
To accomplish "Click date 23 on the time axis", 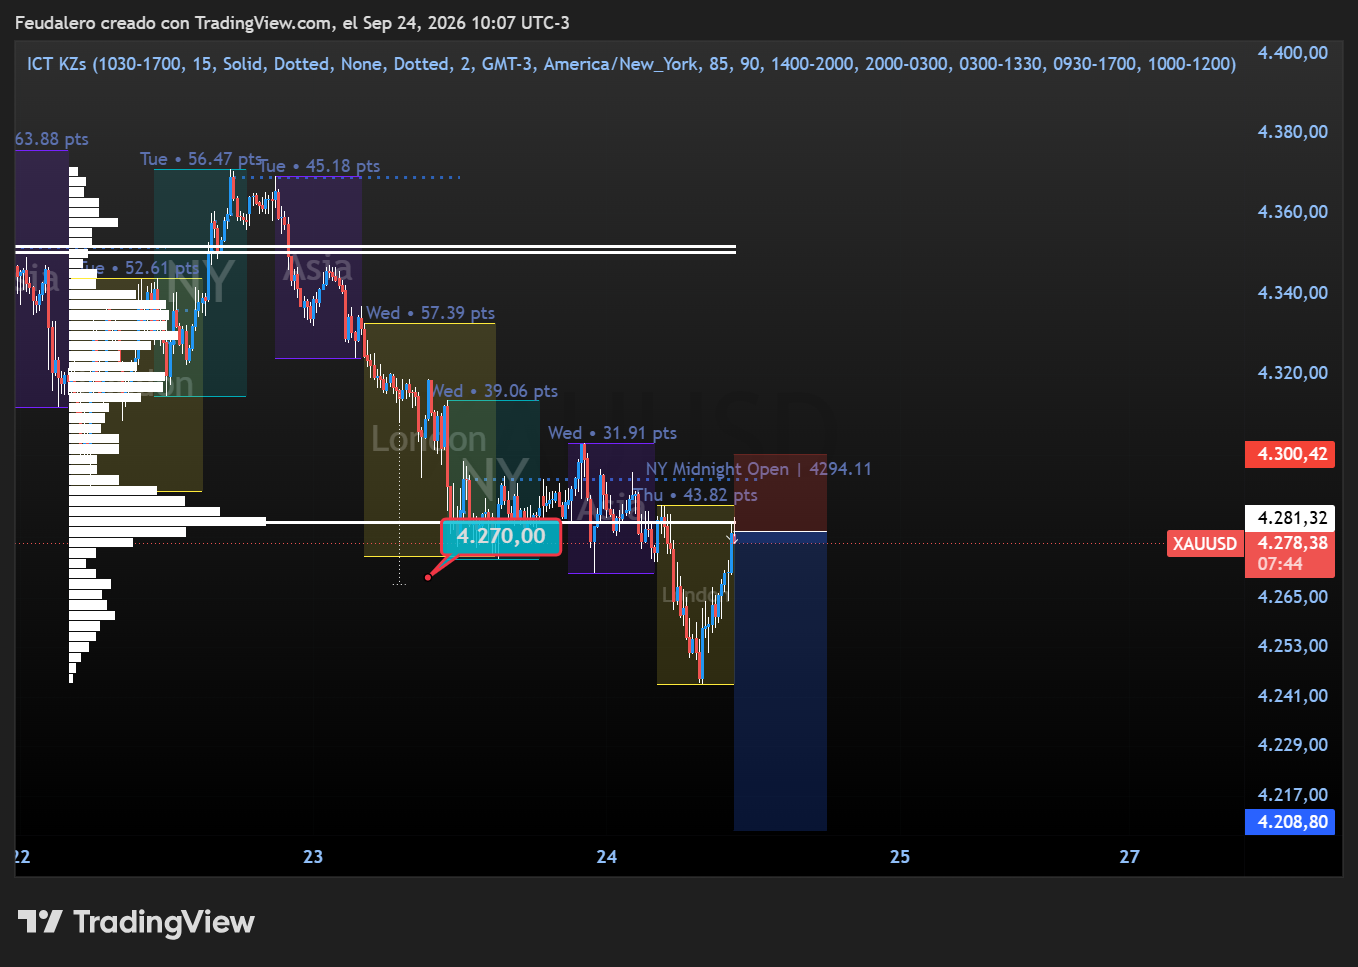I will click(313, 857).
